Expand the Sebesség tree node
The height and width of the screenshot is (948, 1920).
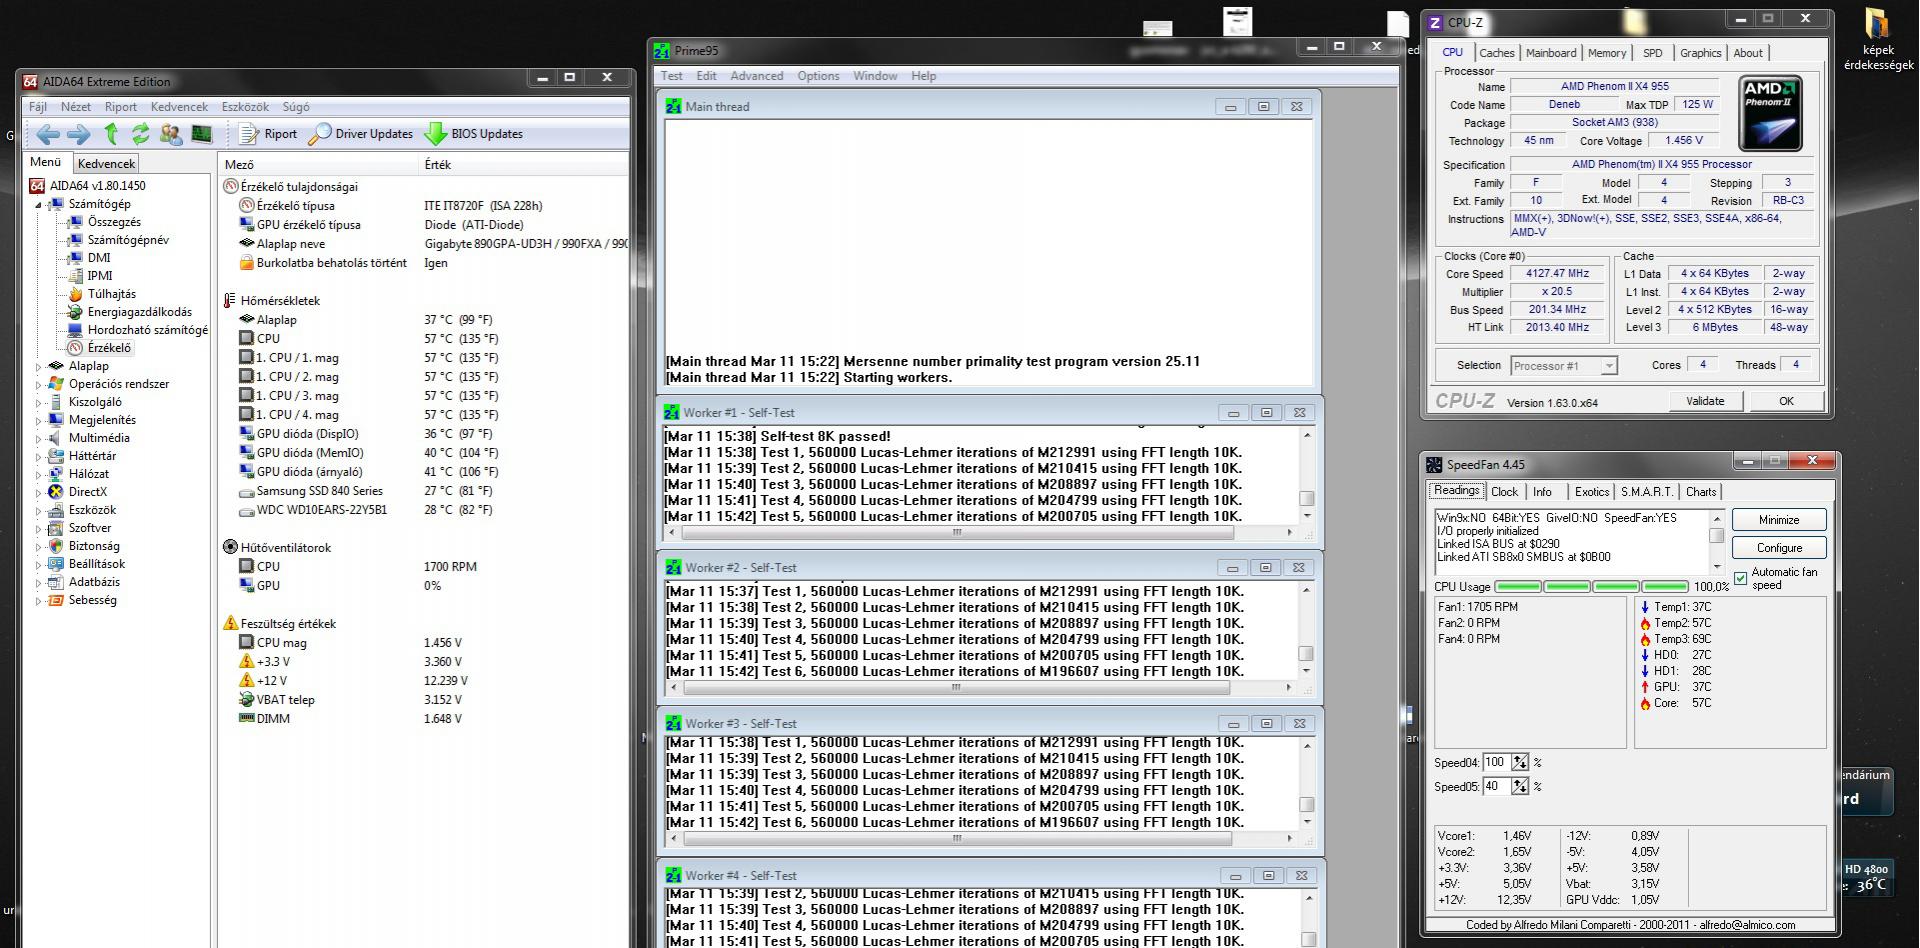pos(39,600)
